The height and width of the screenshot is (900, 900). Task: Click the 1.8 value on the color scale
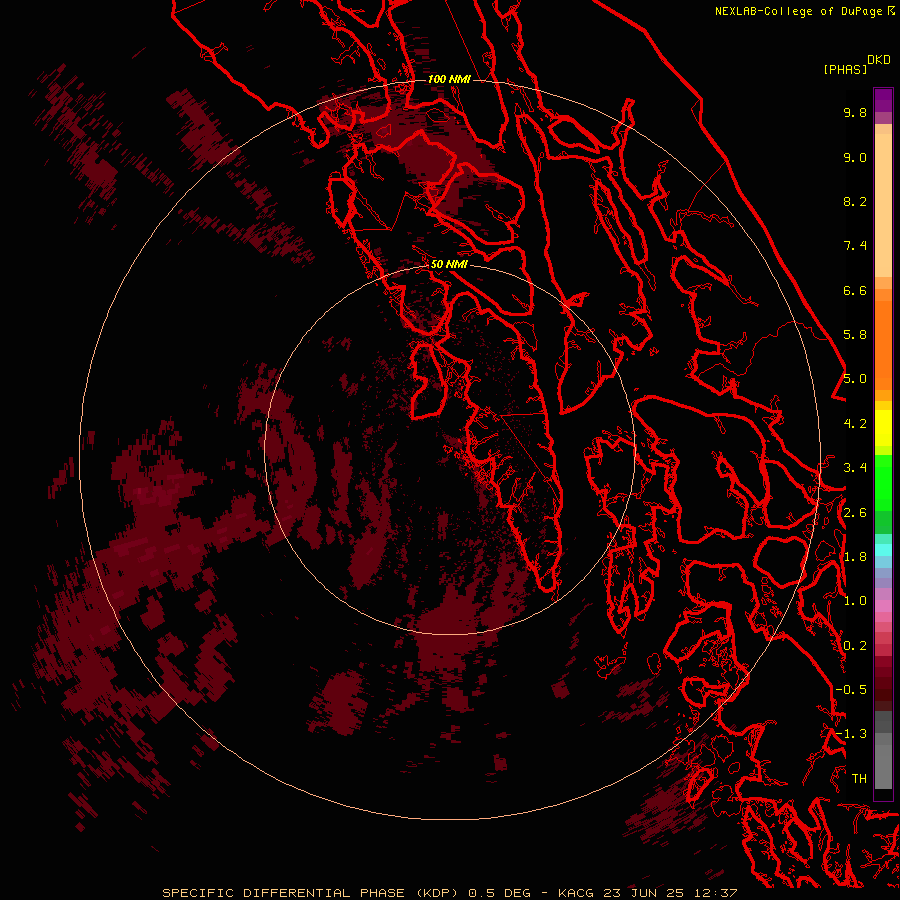point(855,557)
